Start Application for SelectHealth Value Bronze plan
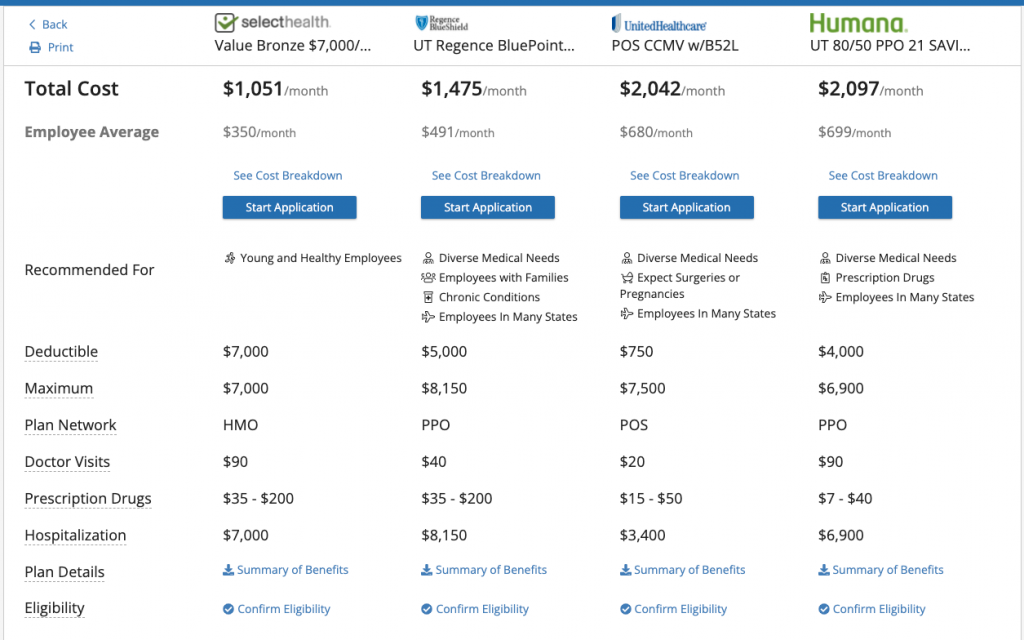The width and height of the screenshot is (1024, 640). click(x=289, y=208)
